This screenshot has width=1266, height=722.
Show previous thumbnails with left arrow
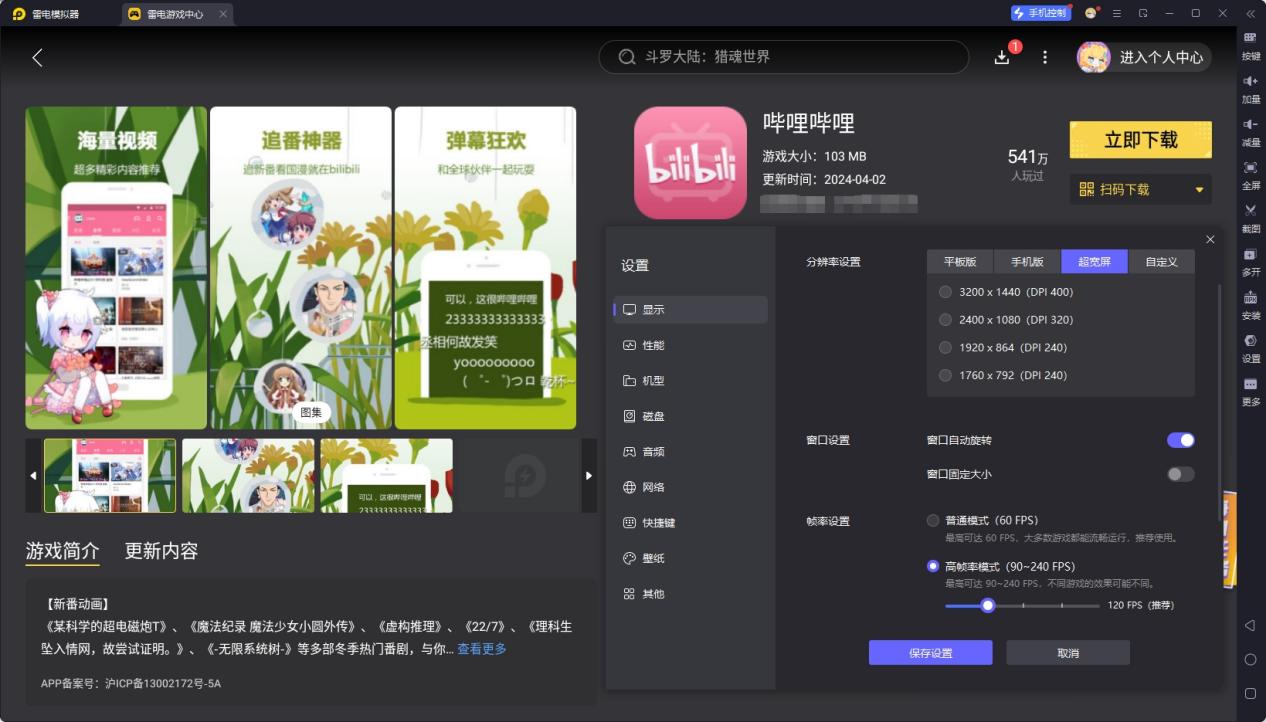pyautogui.click(x=33, y=475)
